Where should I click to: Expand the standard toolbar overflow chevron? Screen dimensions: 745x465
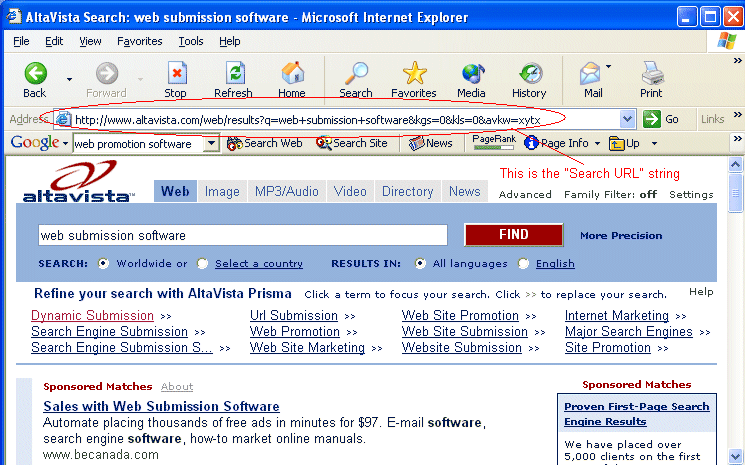737,61
